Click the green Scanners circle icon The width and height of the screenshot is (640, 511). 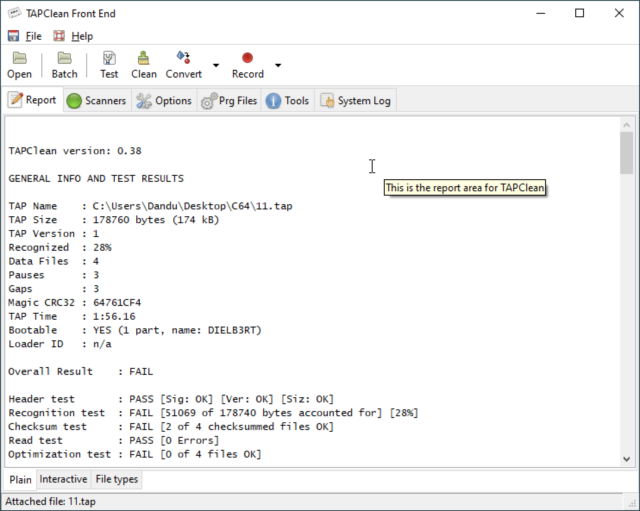point(74,101)
